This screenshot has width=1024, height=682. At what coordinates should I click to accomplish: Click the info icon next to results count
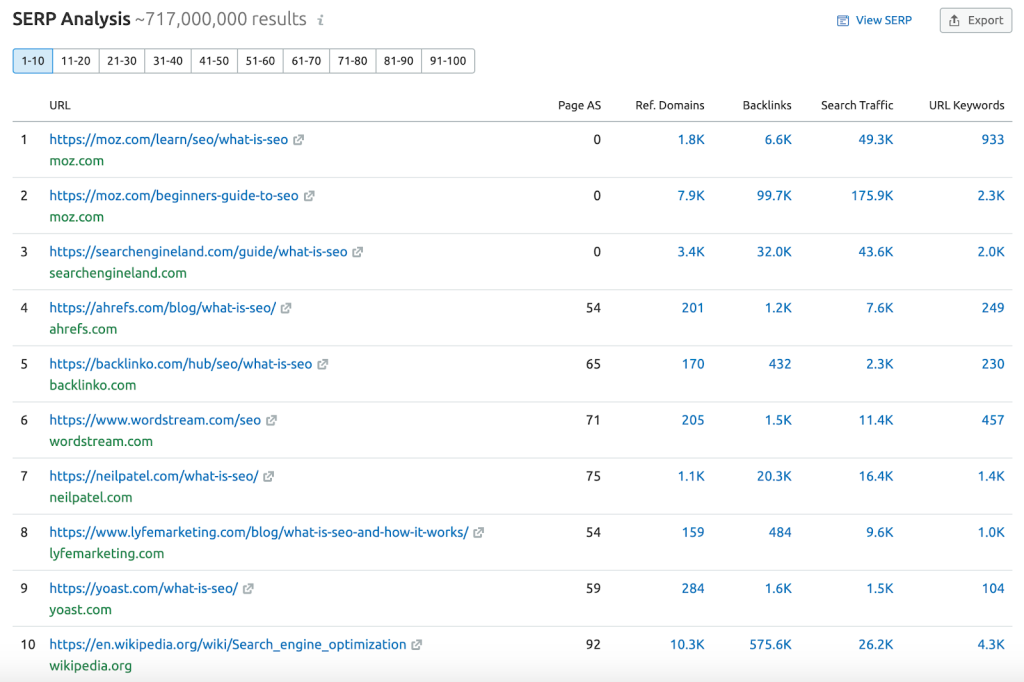point(321,20)
